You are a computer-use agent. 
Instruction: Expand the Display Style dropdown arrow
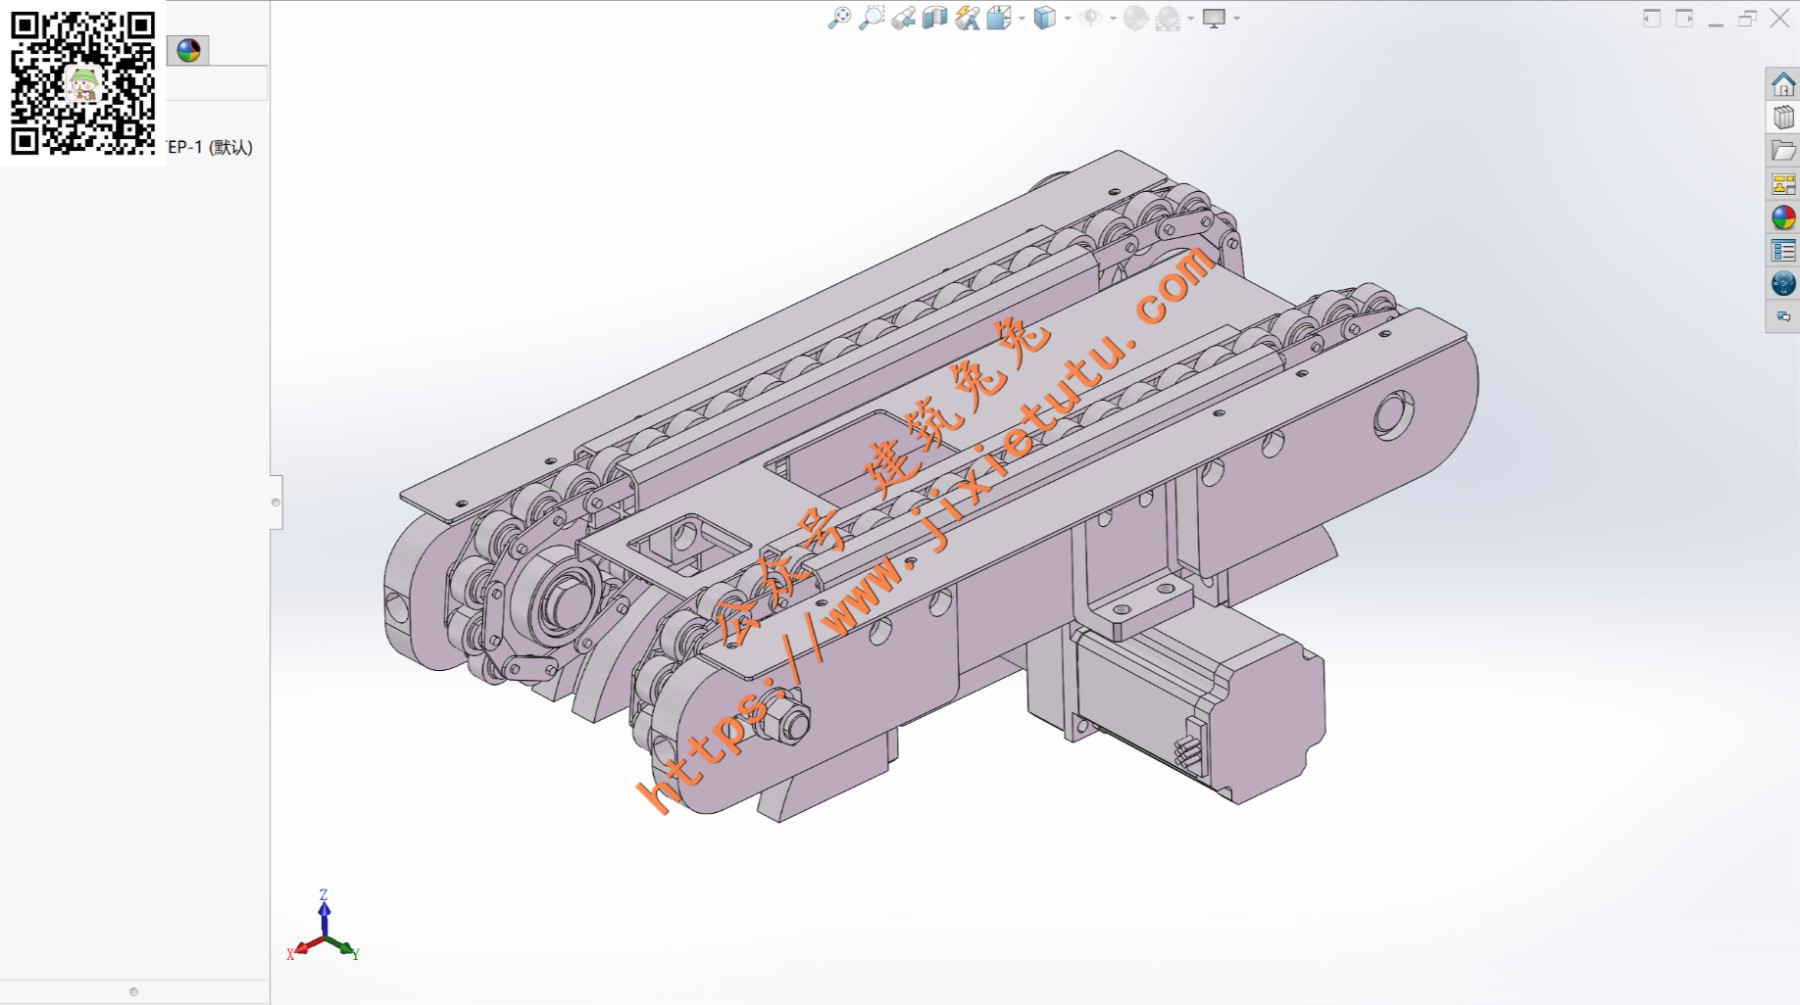tap(1067, 19)
